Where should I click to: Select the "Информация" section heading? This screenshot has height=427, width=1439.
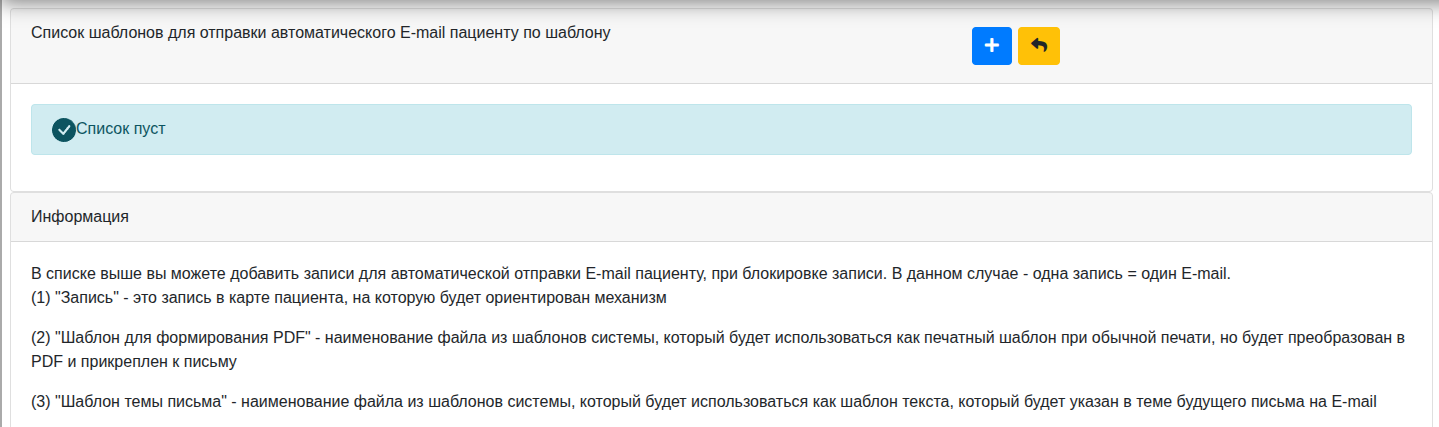[x=80, y=216]
